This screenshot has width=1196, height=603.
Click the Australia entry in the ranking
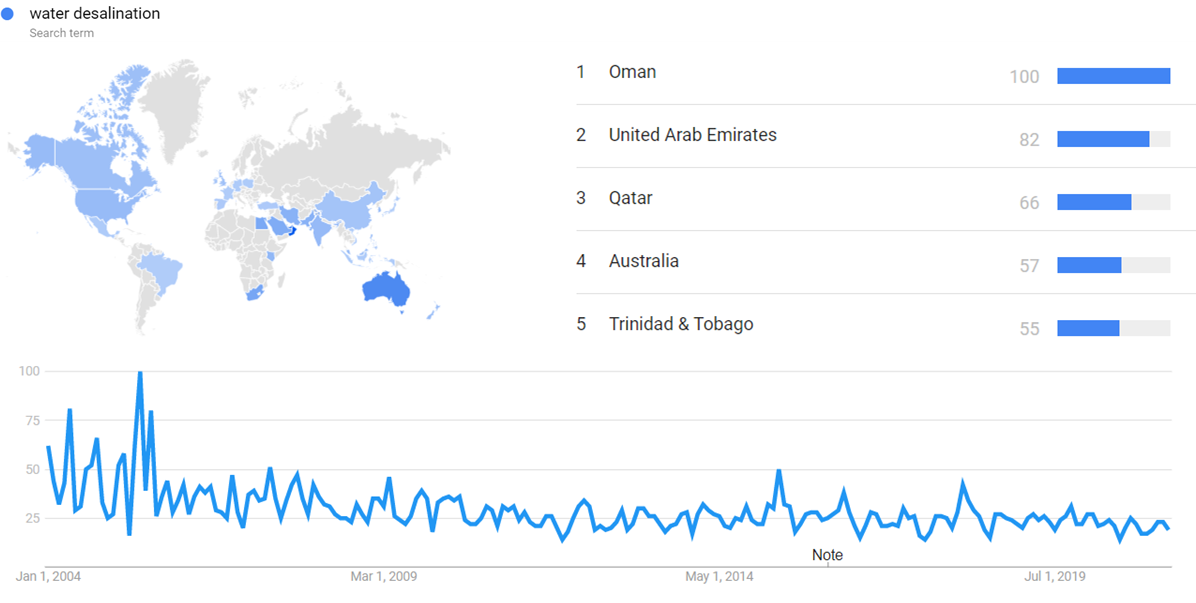(643, 261)
